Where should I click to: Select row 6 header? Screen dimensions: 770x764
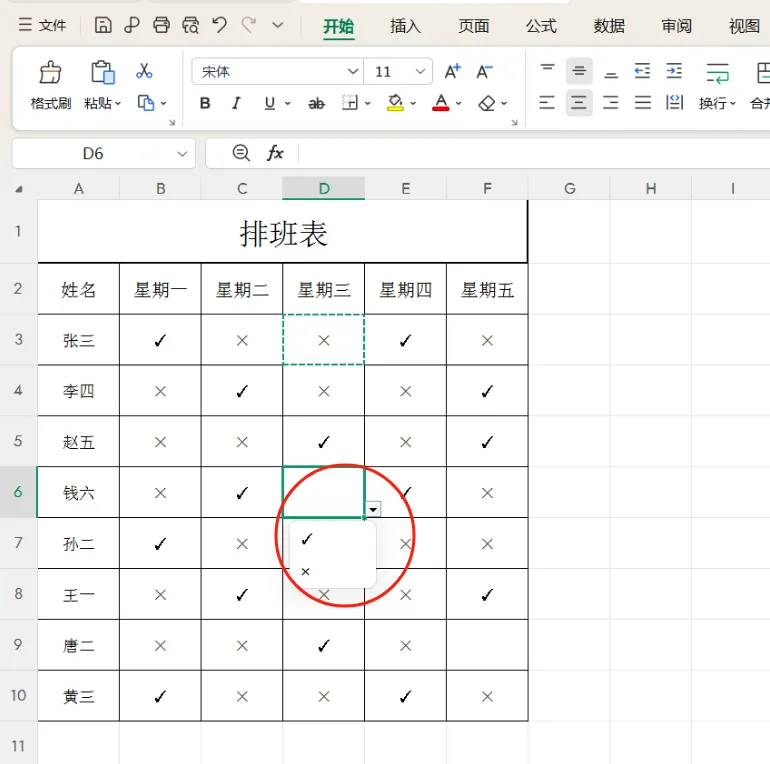tap(18, 492)
